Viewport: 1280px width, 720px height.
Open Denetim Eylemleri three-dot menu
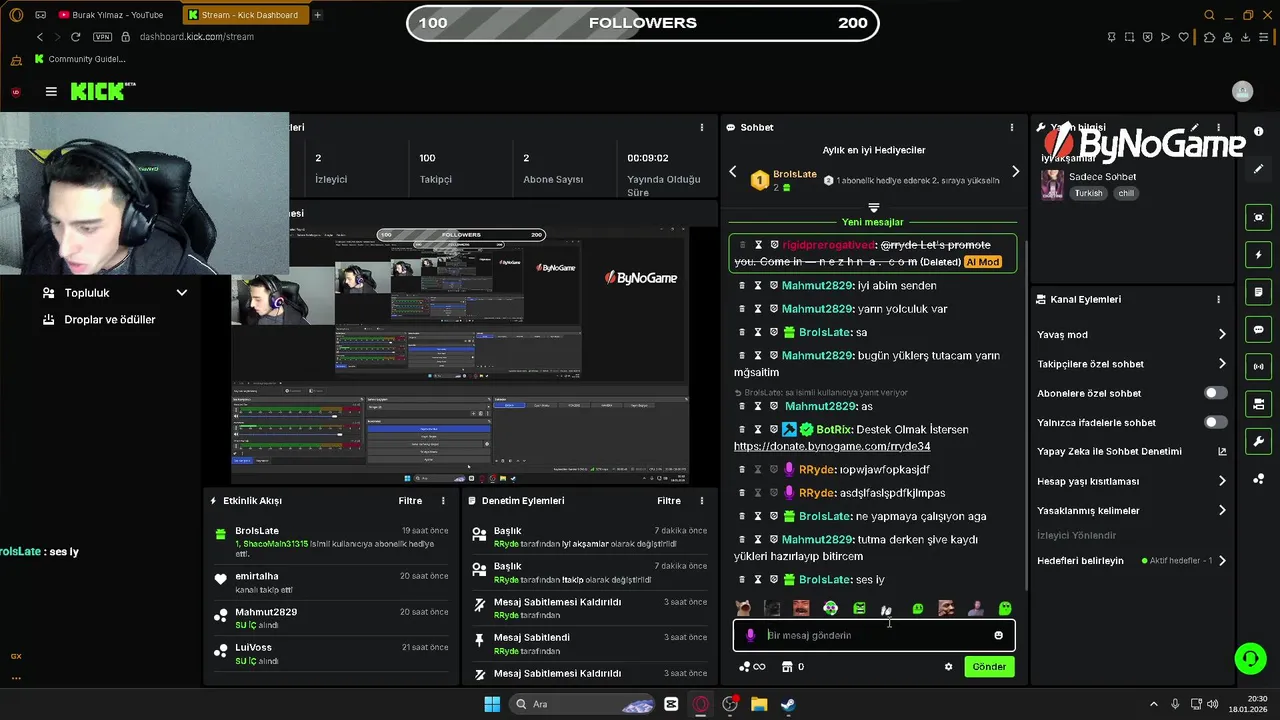(x=701, y=501)
